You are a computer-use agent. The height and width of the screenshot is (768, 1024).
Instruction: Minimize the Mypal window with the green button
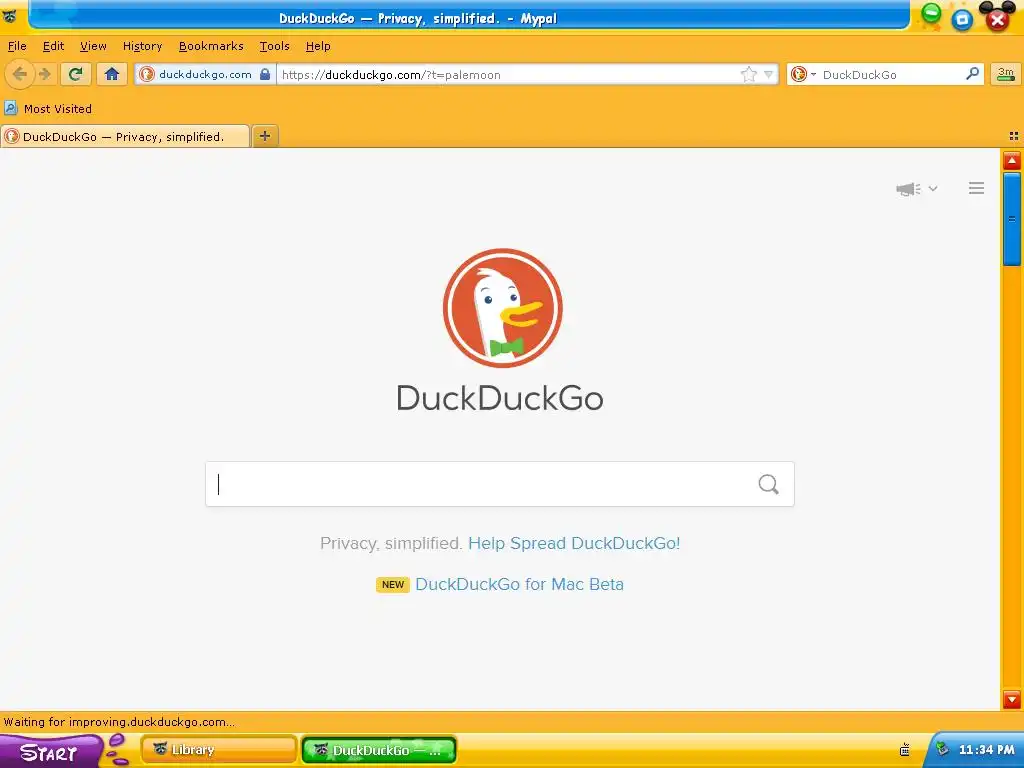click(931, 13)
